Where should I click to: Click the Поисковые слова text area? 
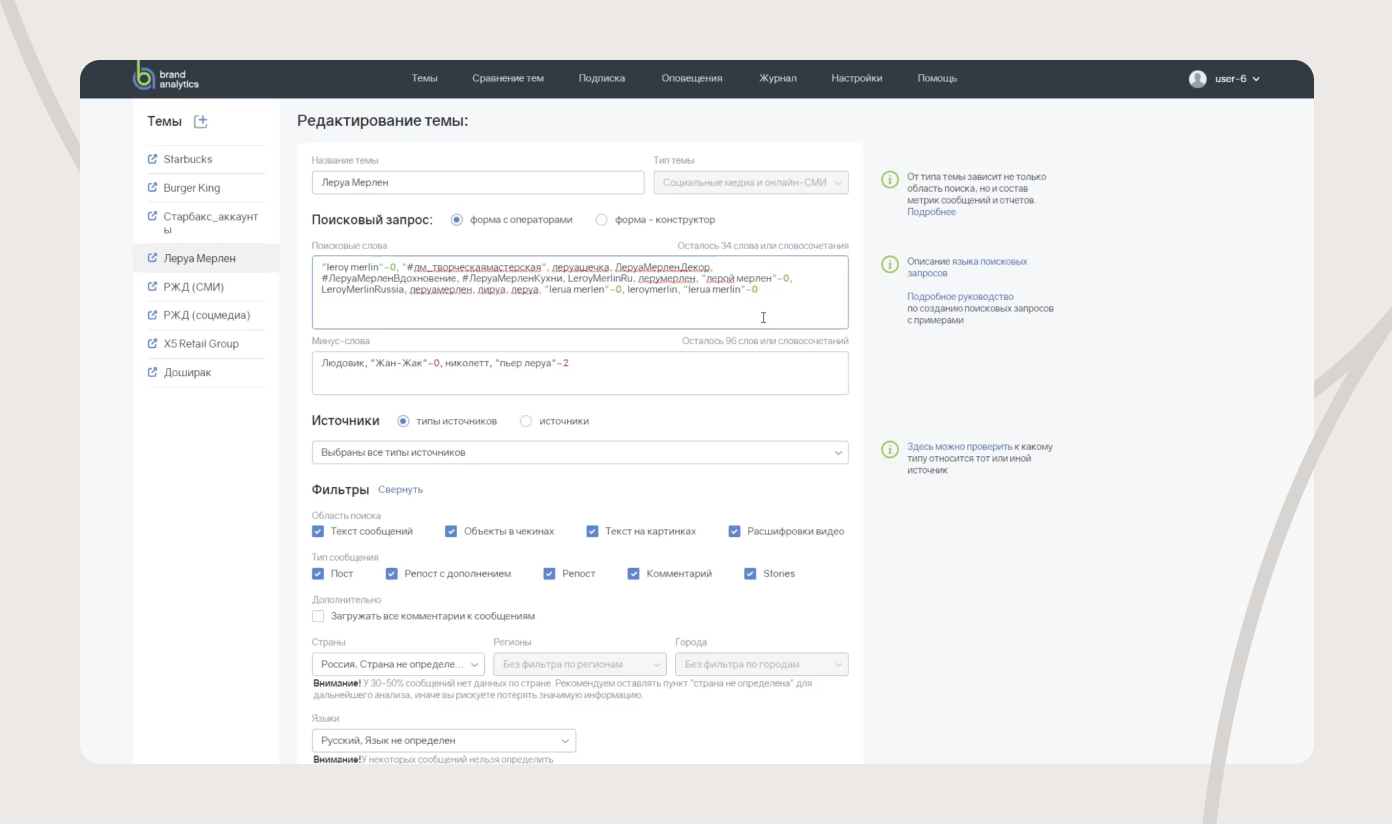[x=580, y=292]
